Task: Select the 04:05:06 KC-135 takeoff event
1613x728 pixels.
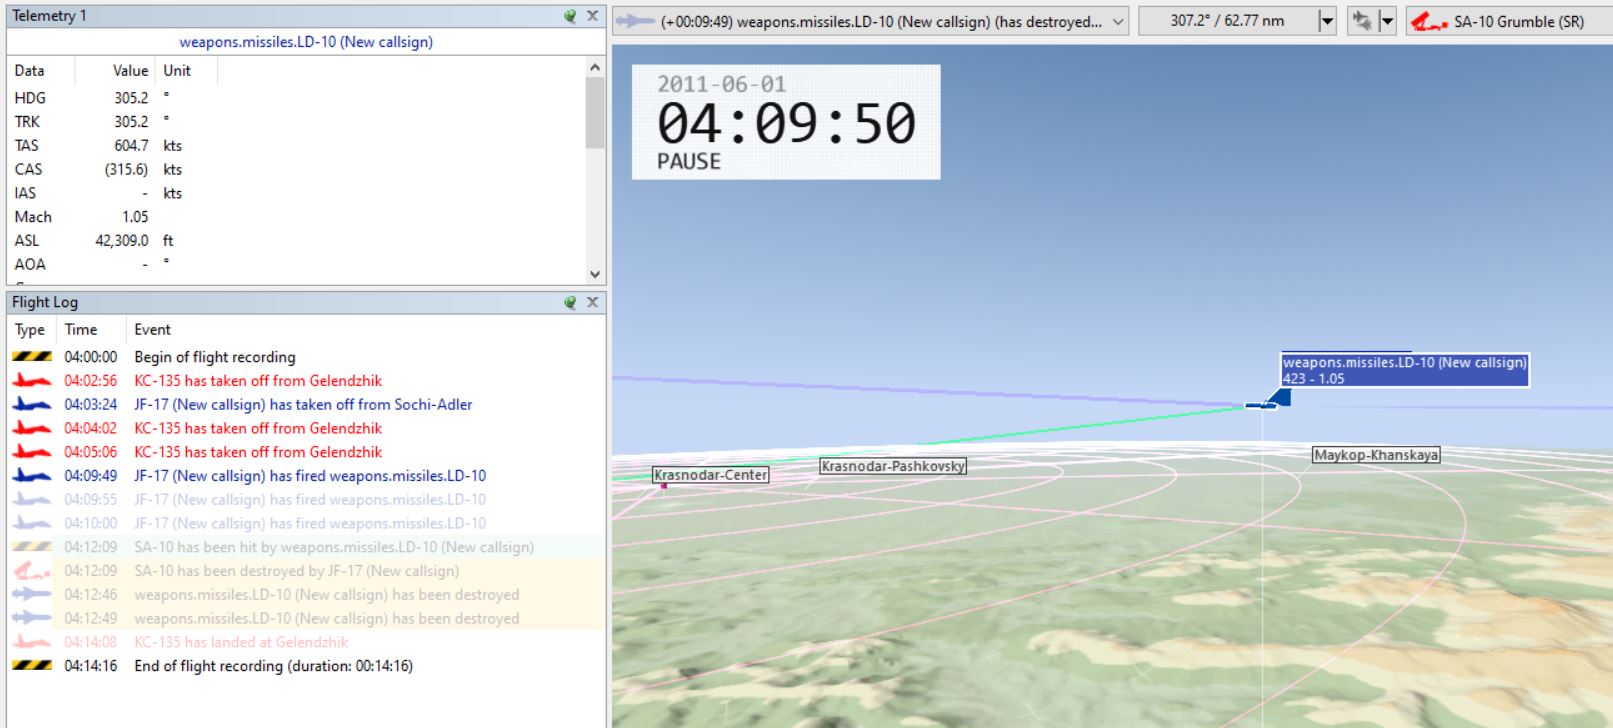Action: click(x=306, y=452)
